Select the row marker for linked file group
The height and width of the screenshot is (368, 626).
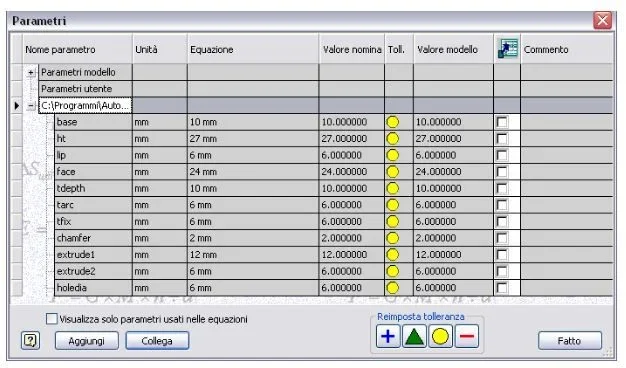(16, 106)
